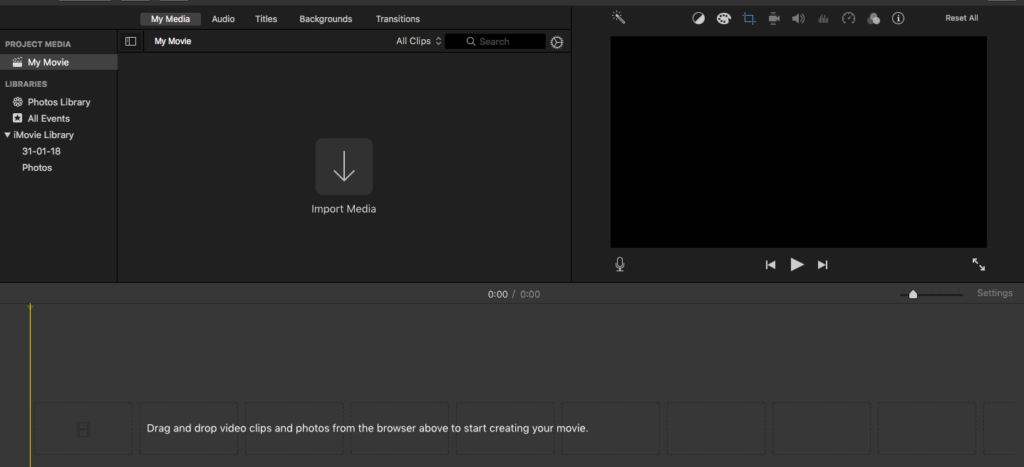The height and width of the screenshot is (467, 1024).
Task: Show clip information
Action: coord(898,19)
